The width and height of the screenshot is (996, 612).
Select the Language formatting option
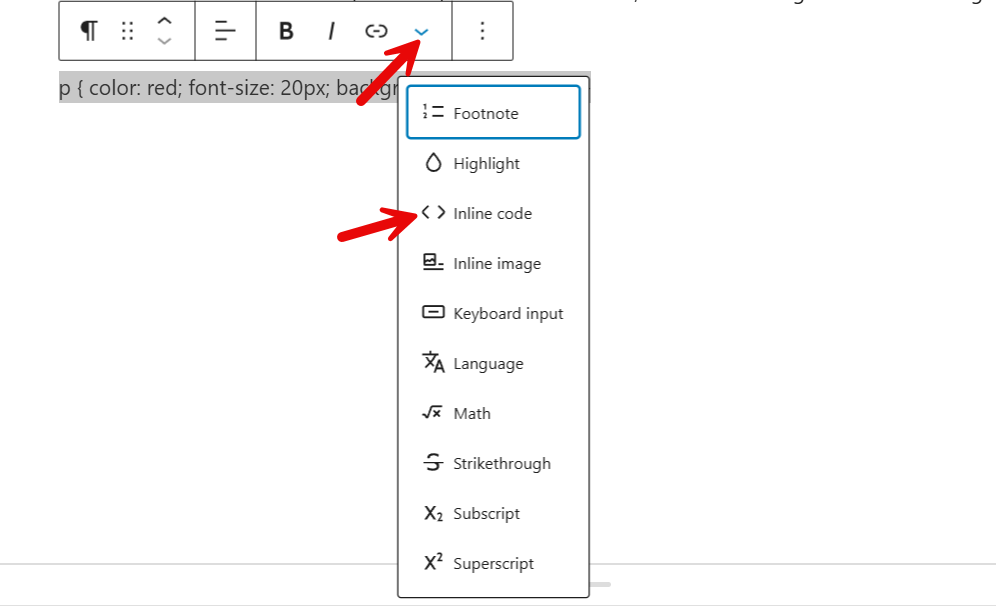[x=488, y=362]
